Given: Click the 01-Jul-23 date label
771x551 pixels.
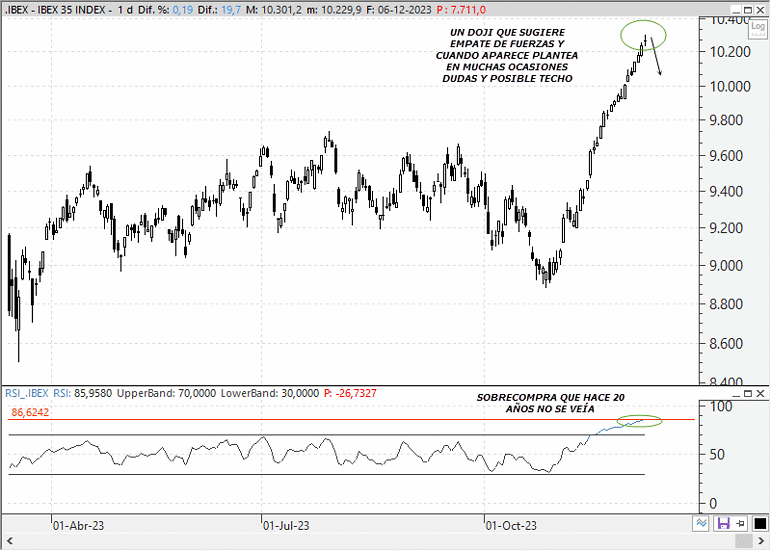Looking at the screenshot, I should click(286, 525).
